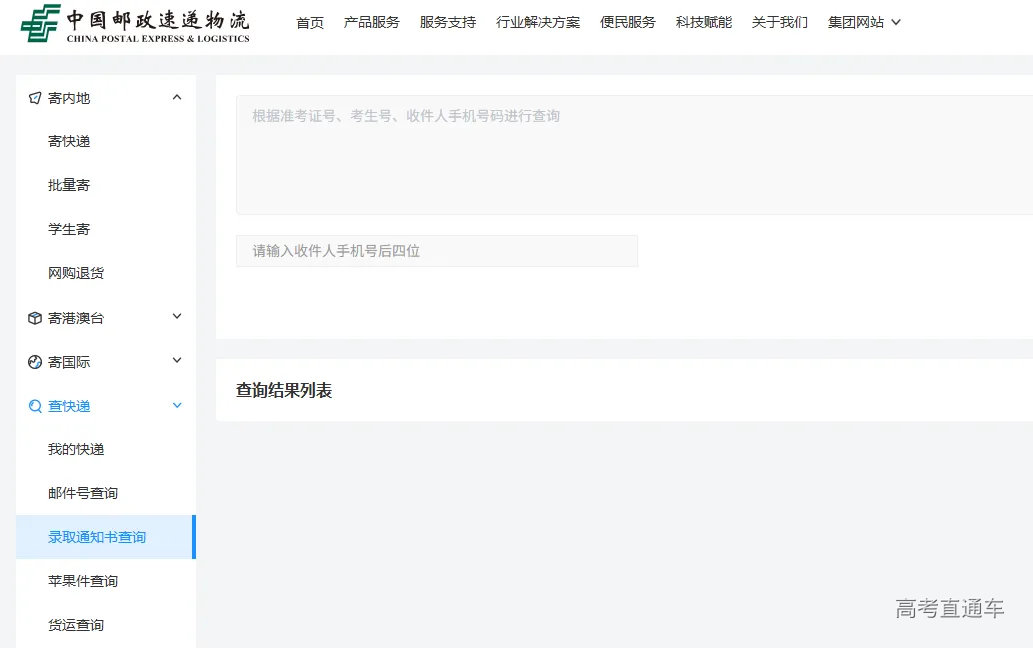Switch to the 产品服务 menu
The width and height of the screenshot is (1033, 648).
[x=371, y=21]
